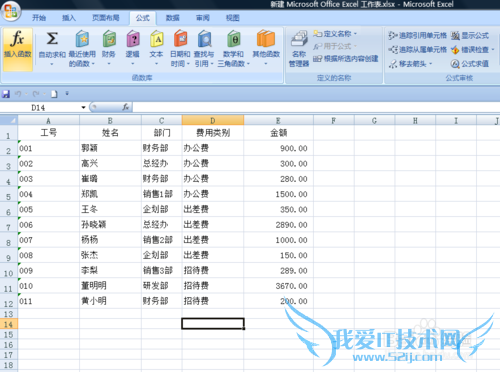Open the Text (文本) functions icon
500x372 pixels.
(156, 39)
